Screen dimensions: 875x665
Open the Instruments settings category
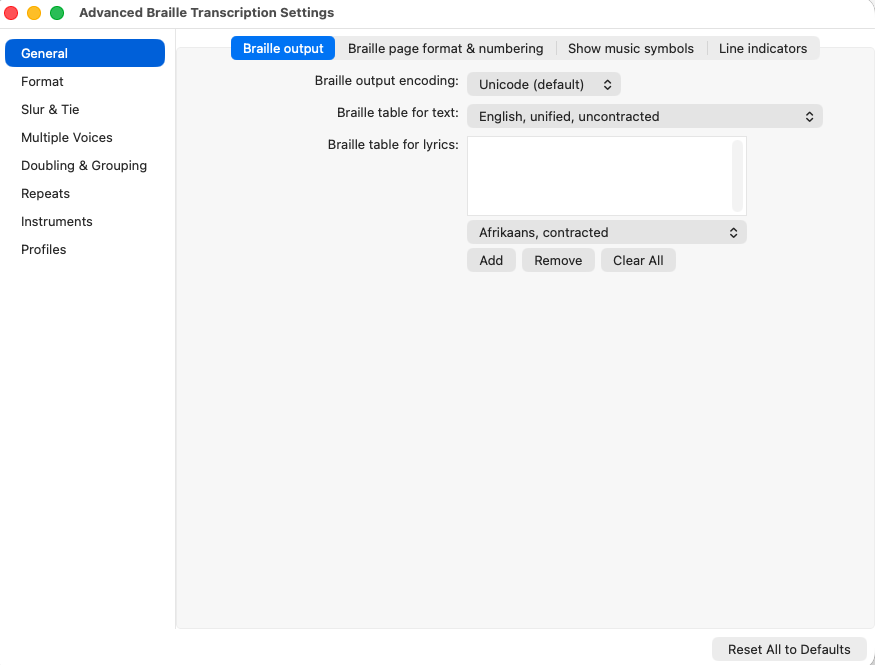coord(57,221)
